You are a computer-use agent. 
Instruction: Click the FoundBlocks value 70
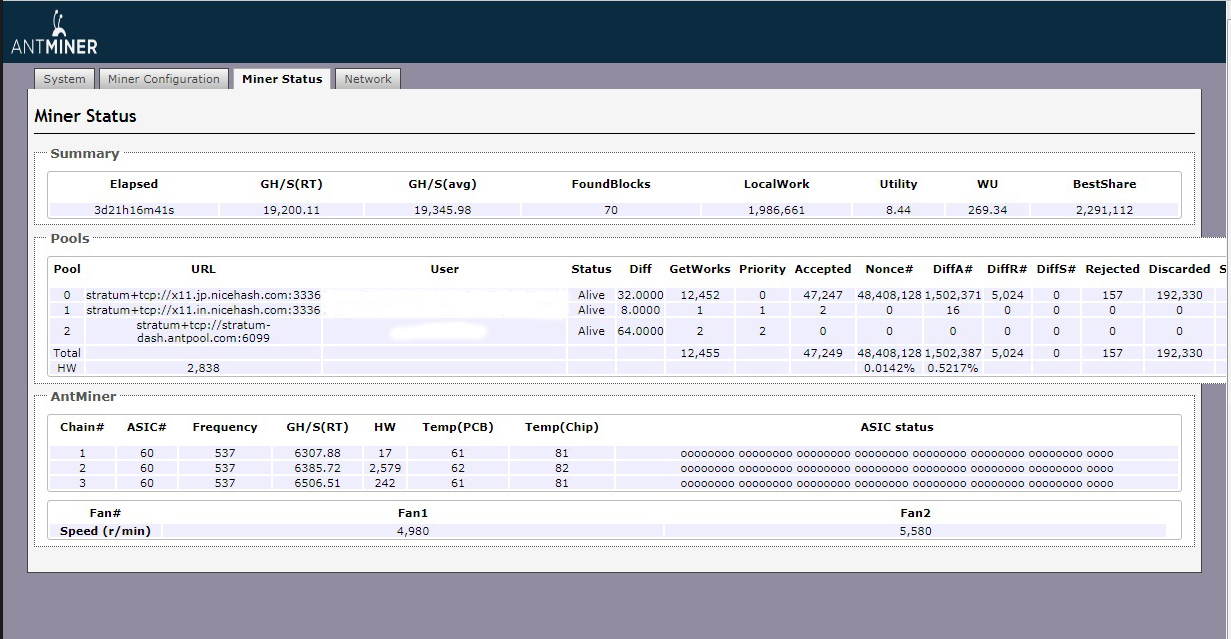point(610,210)
